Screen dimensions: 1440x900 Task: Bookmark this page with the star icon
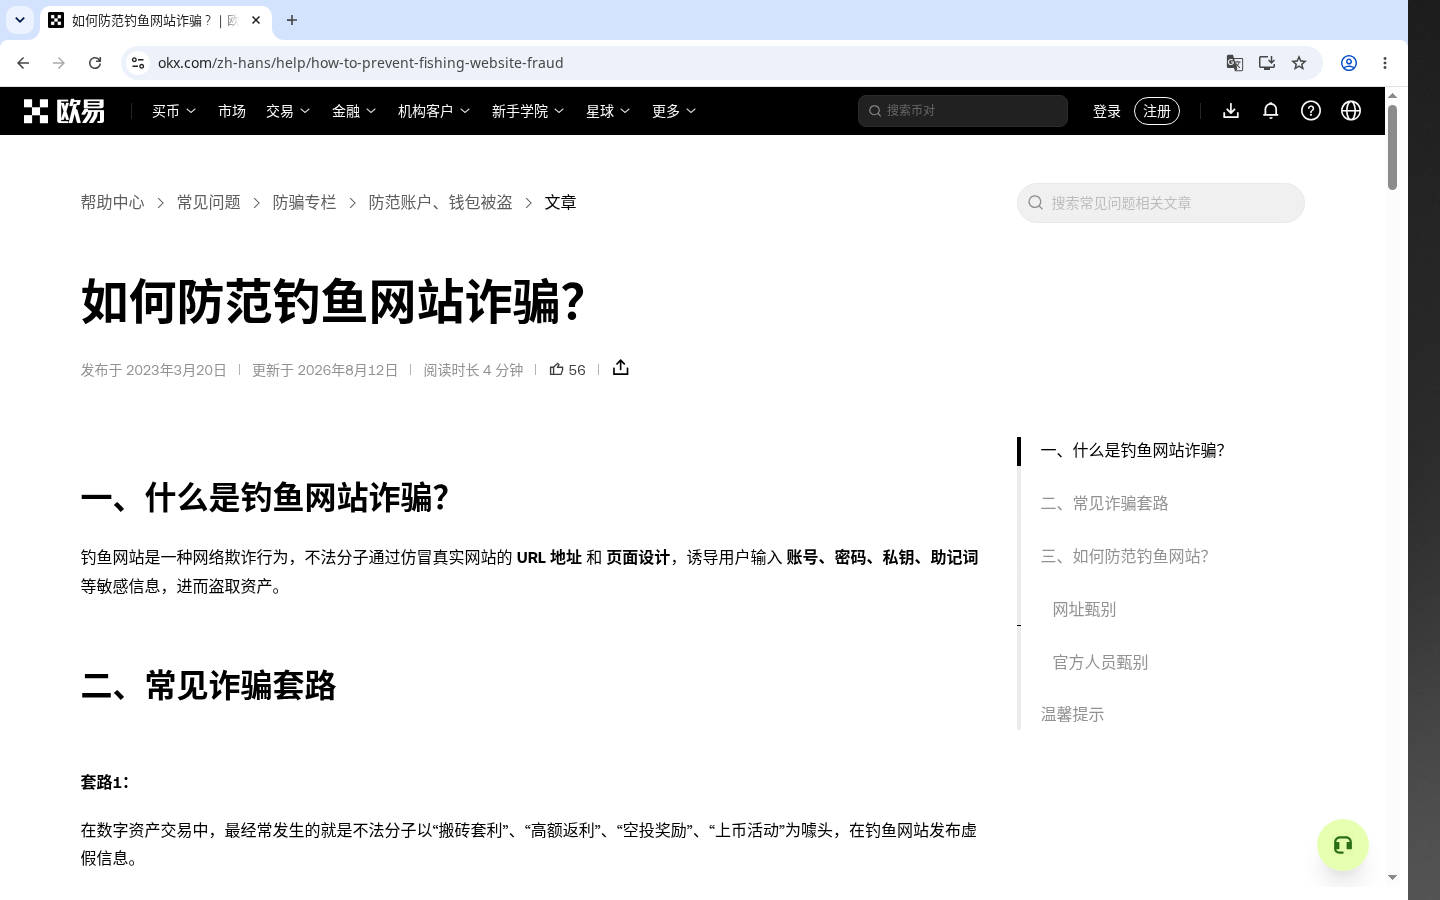[1299, 63]
